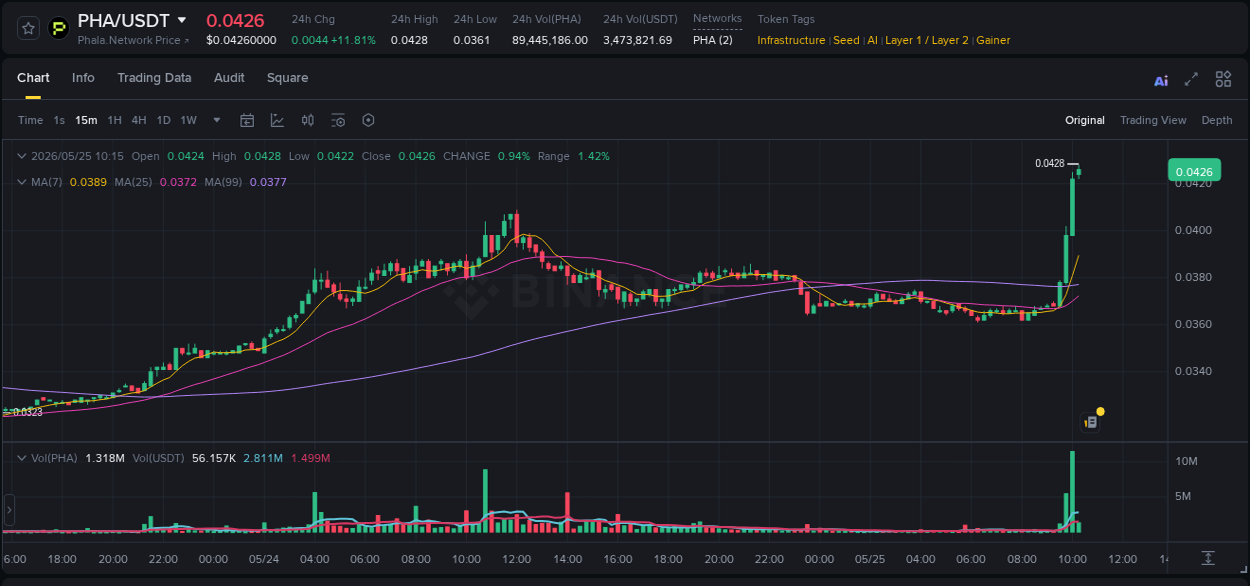Add PHA/USDT to favorites with star icon
The width and height of the screenshot is (1250, 586).
(28, 29)
